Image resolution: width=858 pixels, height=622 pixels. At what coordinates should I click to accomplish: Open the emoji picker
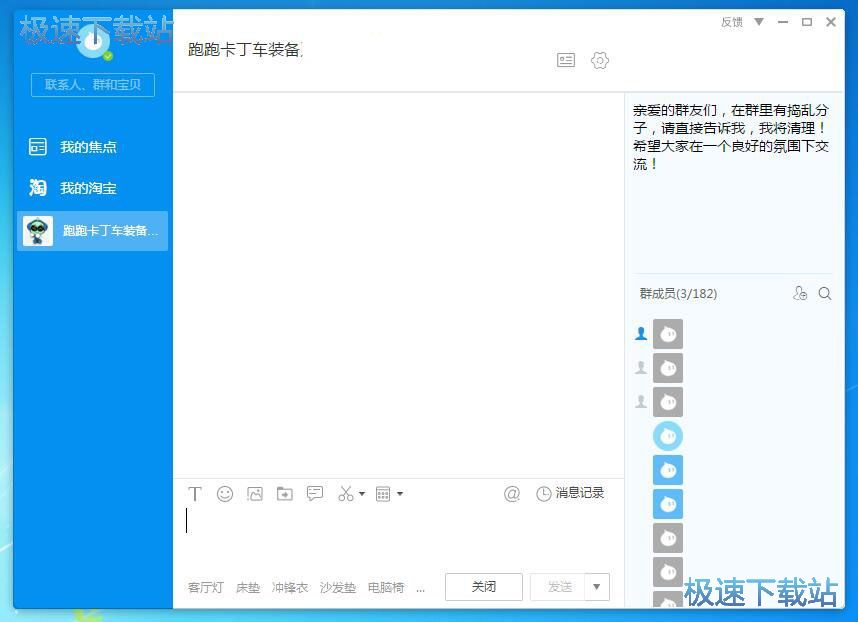pyautogui.click(x=225, y=493)
